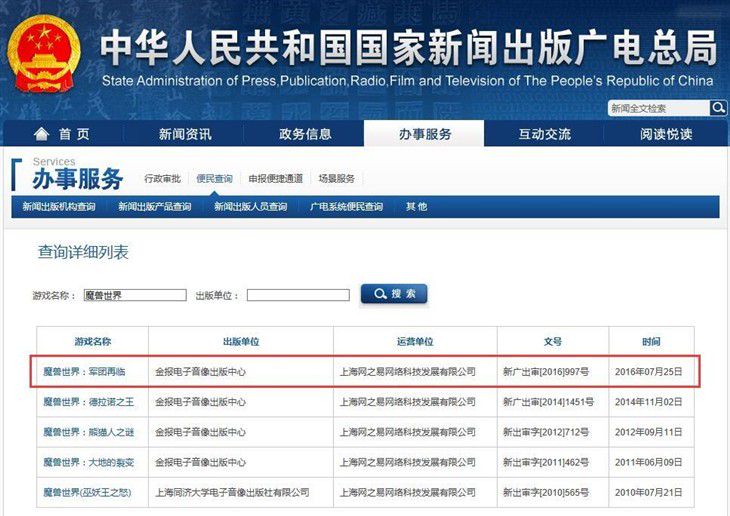This screenshot has width=730, height=516.
Task: Open the 政务信息 menu
Action: point(305,134)
